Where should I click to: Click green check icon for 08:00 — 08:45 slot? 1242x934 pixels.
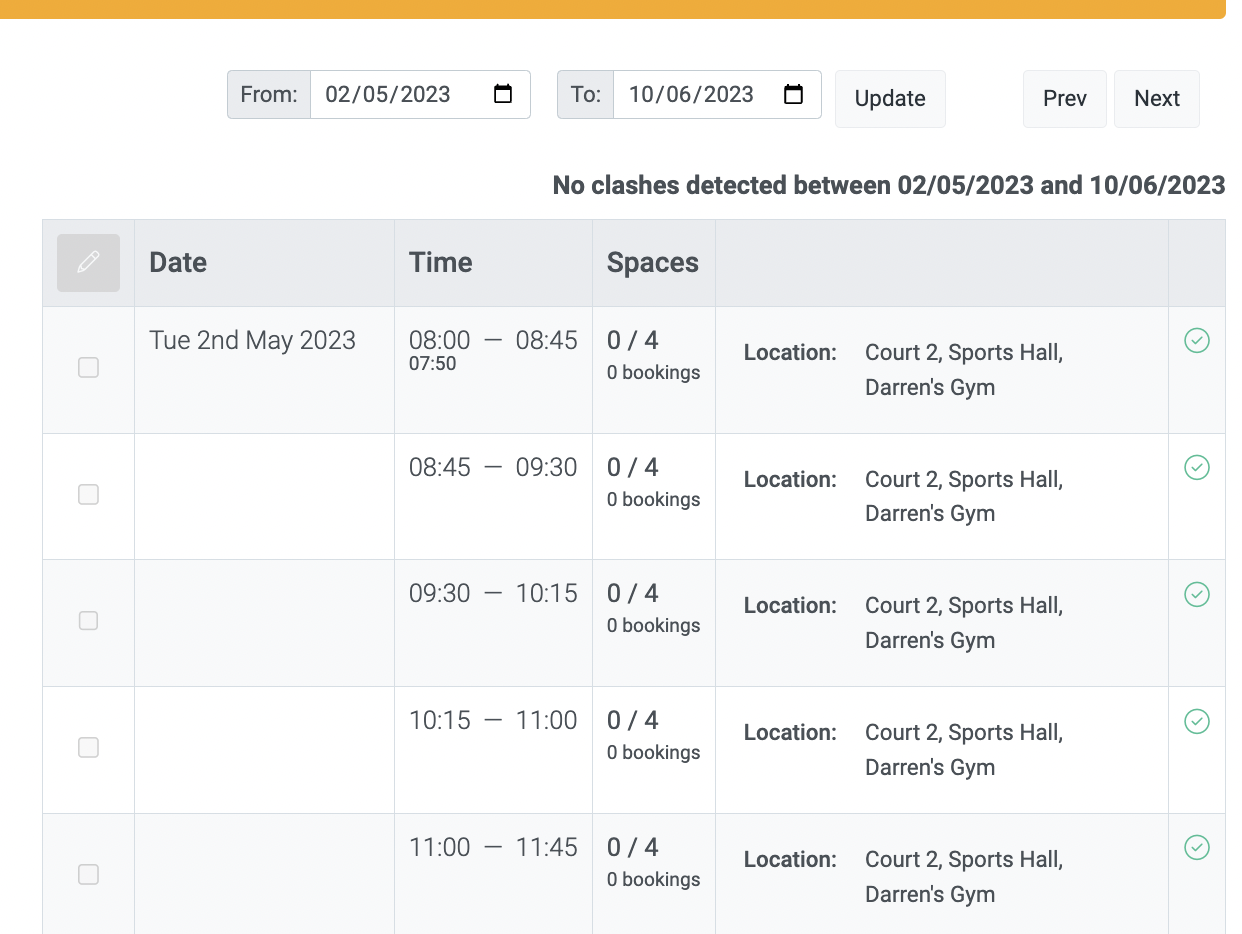point(1197,341)
